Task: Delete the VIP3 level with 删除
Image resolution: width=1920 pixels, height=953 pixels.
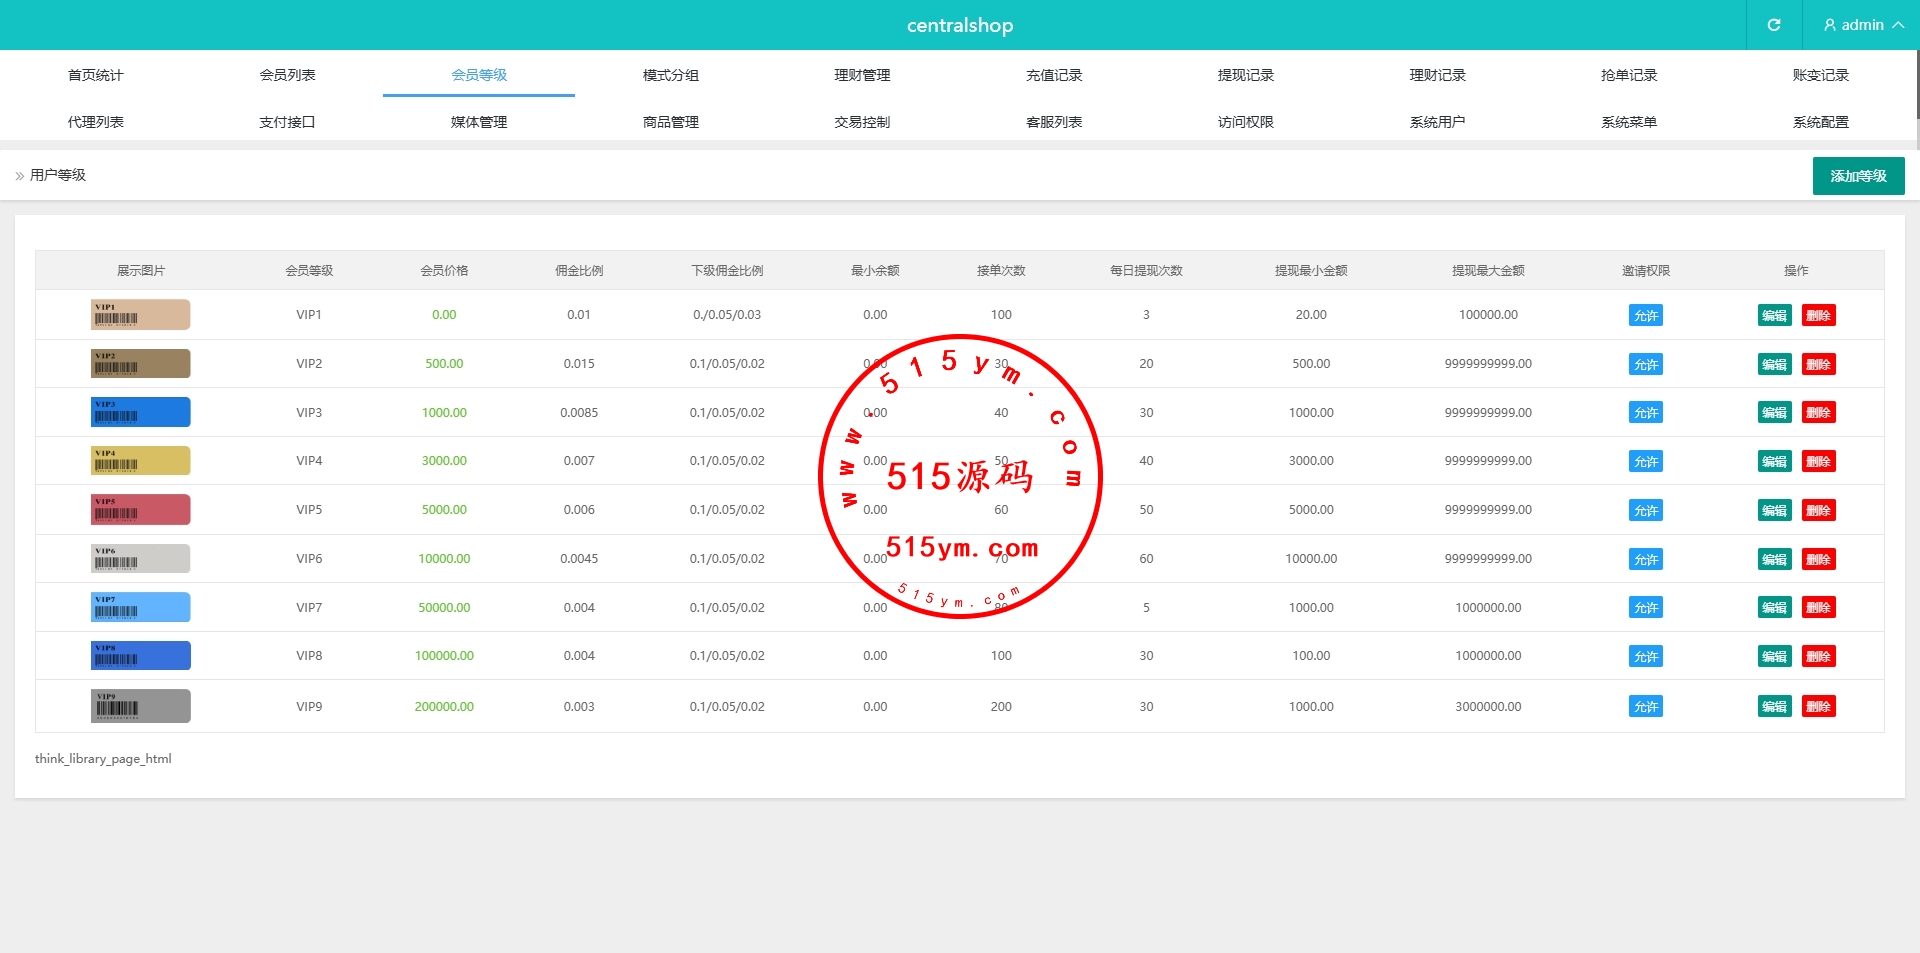Action: tap(1818, 413)
